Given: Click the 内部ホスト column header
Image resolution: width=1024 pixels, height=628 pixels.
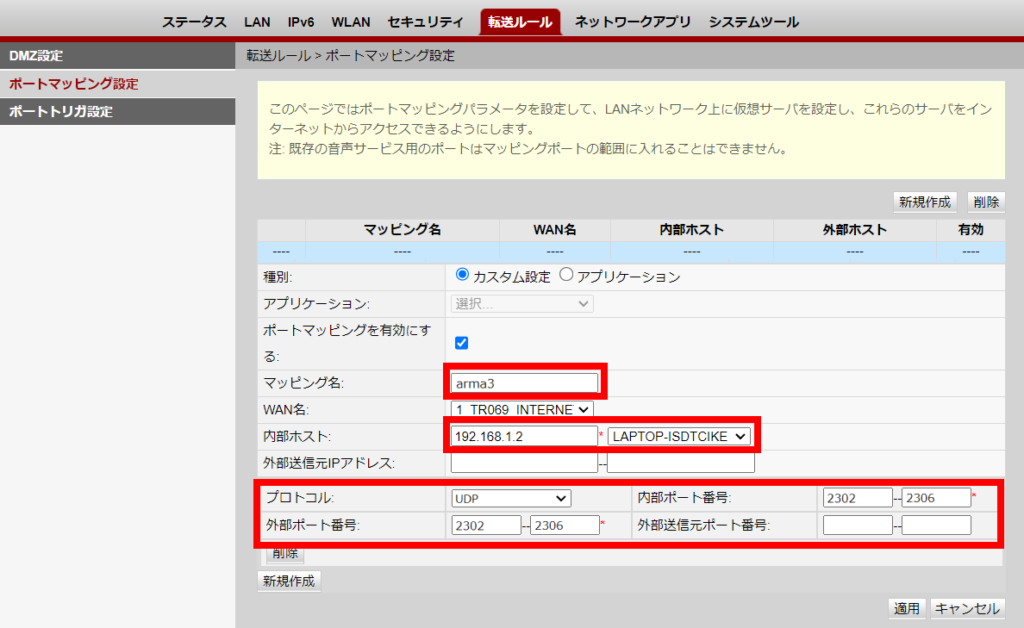Looking at the screenshot, I should [x=692, y=230].
